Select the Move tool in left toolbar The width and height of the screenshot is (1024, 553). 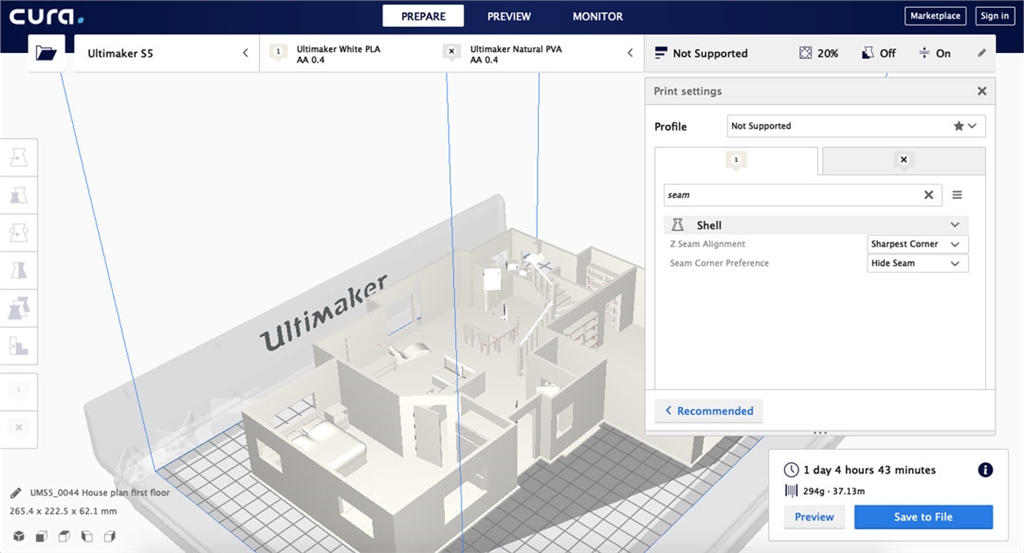[19, 157]
